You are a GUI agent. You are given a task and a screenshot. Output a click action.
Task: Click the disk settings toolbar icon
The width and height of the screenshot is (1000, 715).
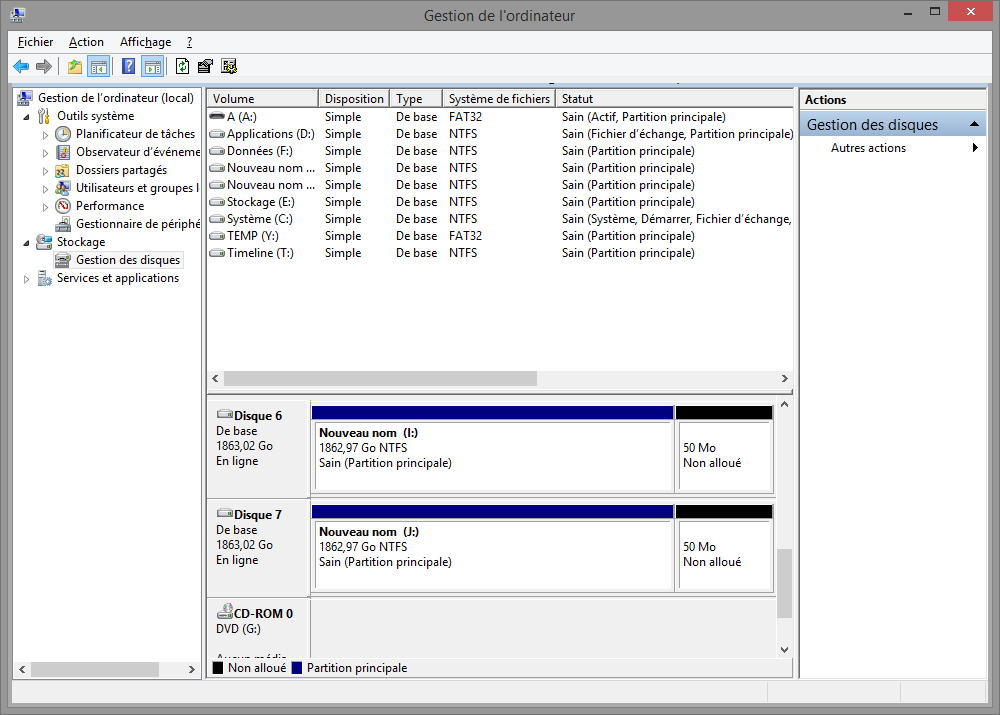[x=229, y=66]
